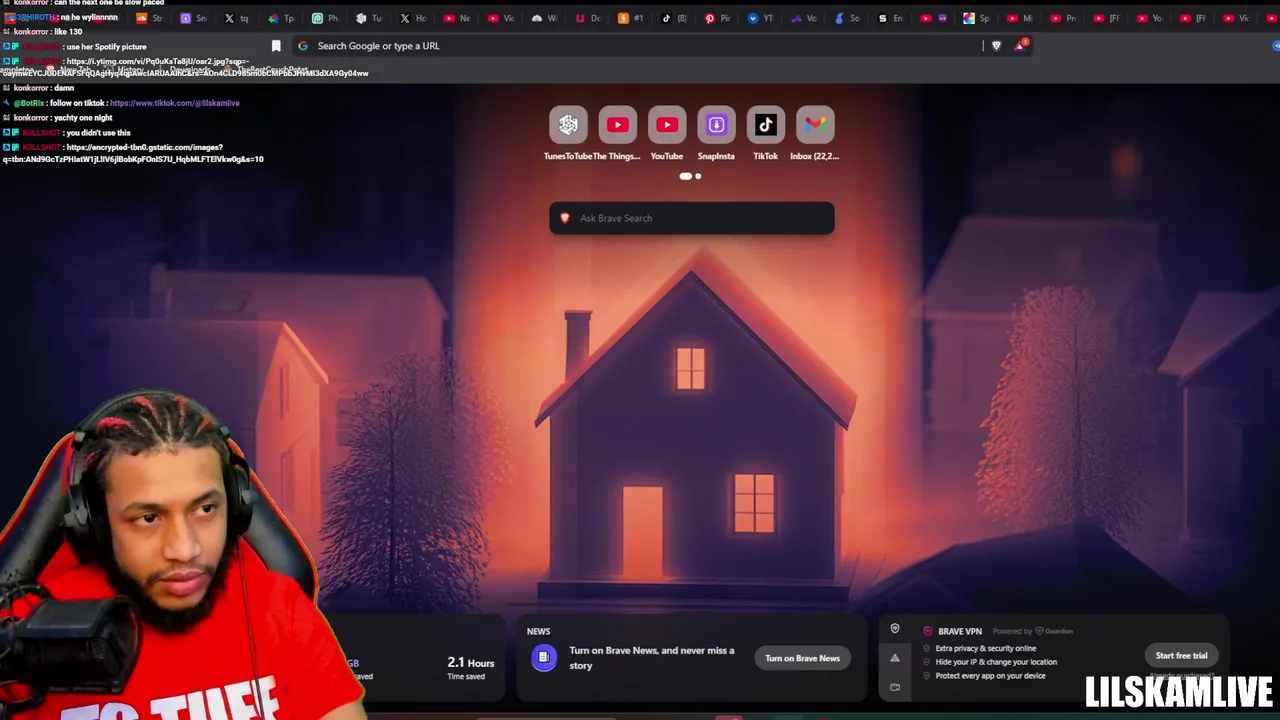Screen dimensions: 1280x720
Task: Switch to the 'Sc' browser tab
Action: click(847, 18)
